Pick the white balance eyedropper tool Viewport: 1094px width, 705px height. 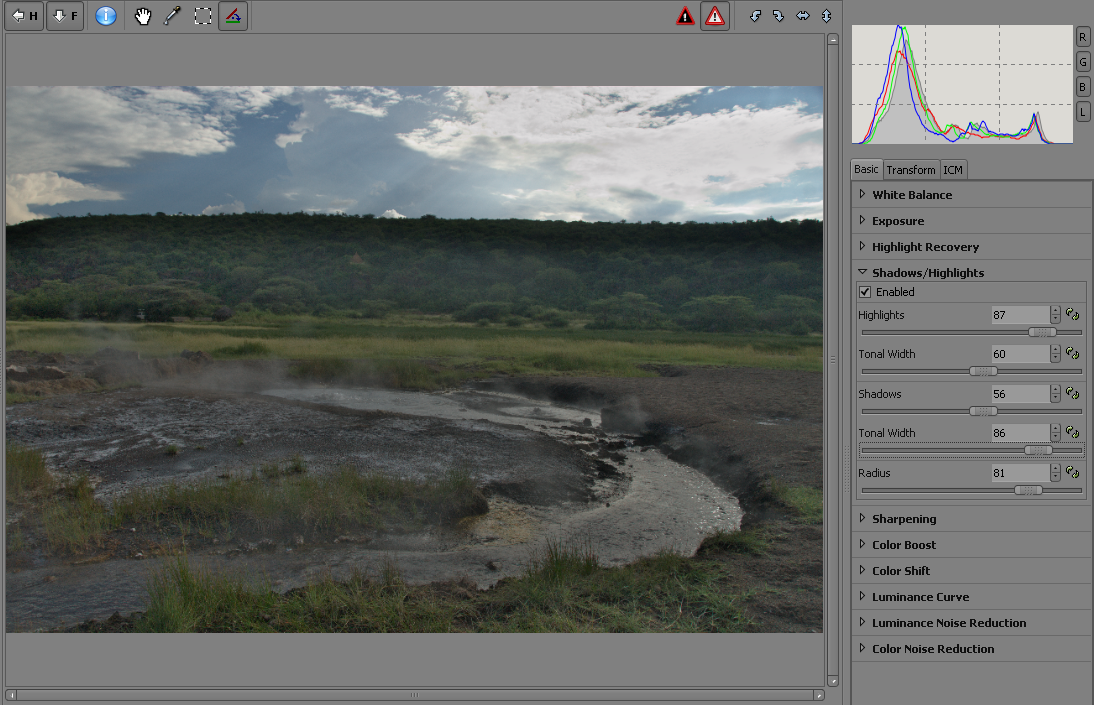pyautogui.click(x=172, y=16)
